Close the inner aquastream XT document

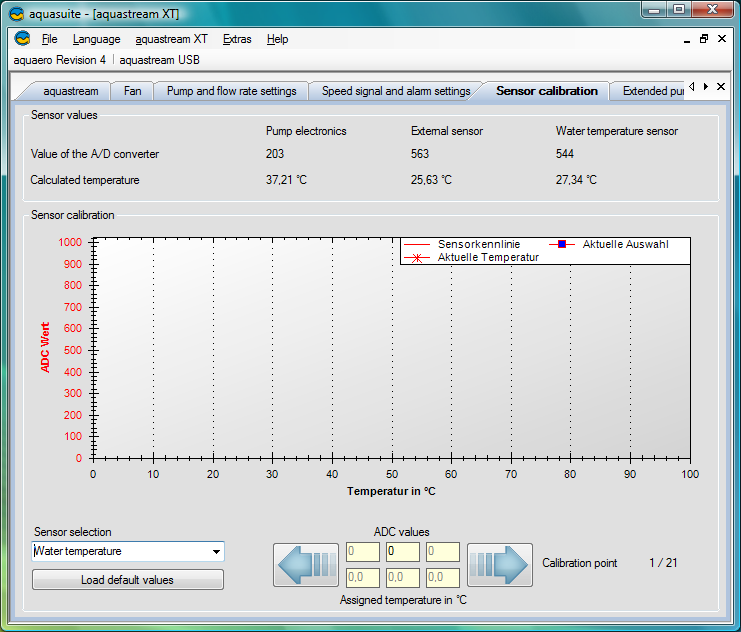722,39
